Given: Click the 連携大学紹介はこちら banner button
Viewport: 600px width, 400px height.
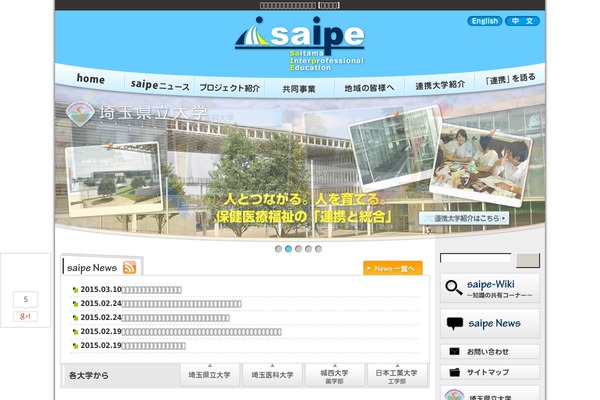Looking at the screenshot, I should pyautogui.click(x=464, y=218).
